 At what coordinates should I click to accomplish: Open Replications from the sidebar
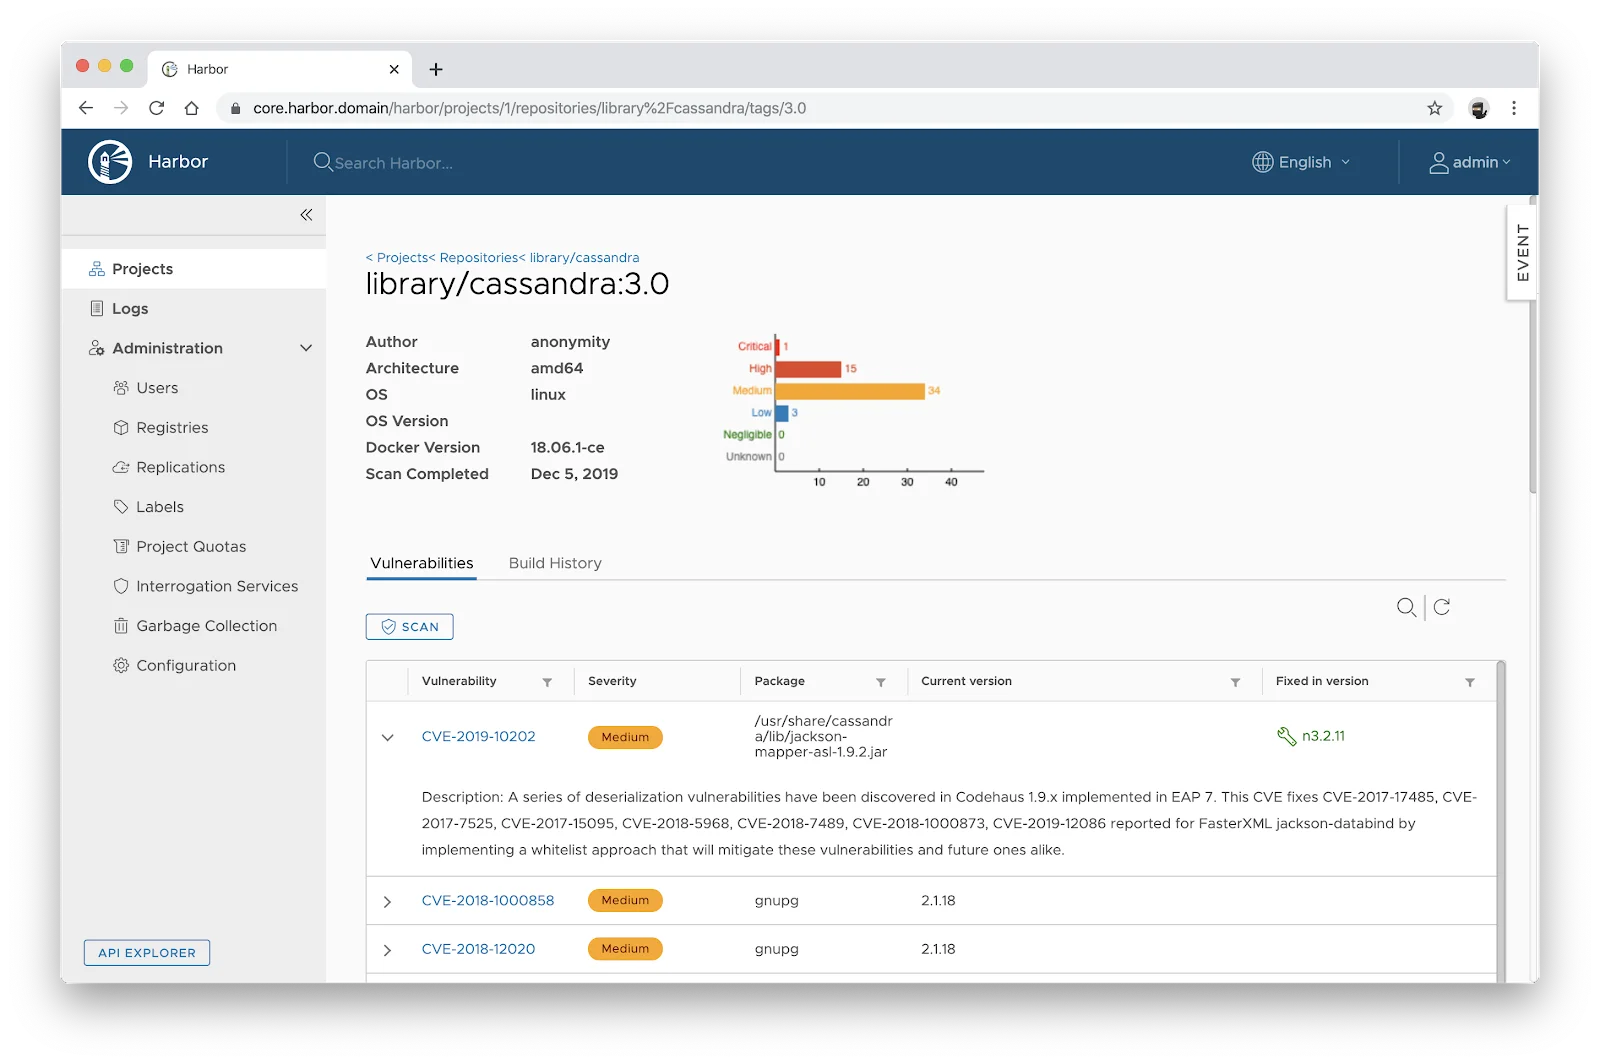tap(180, 467)
